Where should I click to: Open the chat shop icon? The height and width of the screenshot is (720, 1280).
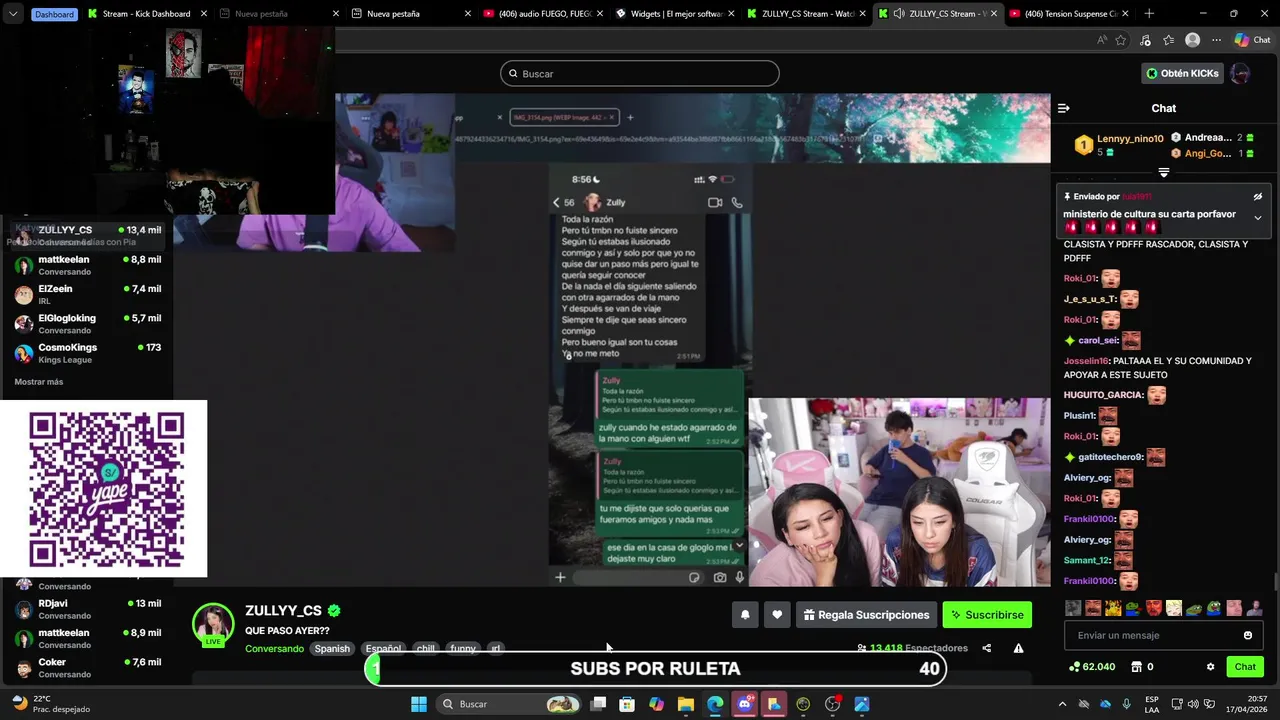coord(1137,667)
